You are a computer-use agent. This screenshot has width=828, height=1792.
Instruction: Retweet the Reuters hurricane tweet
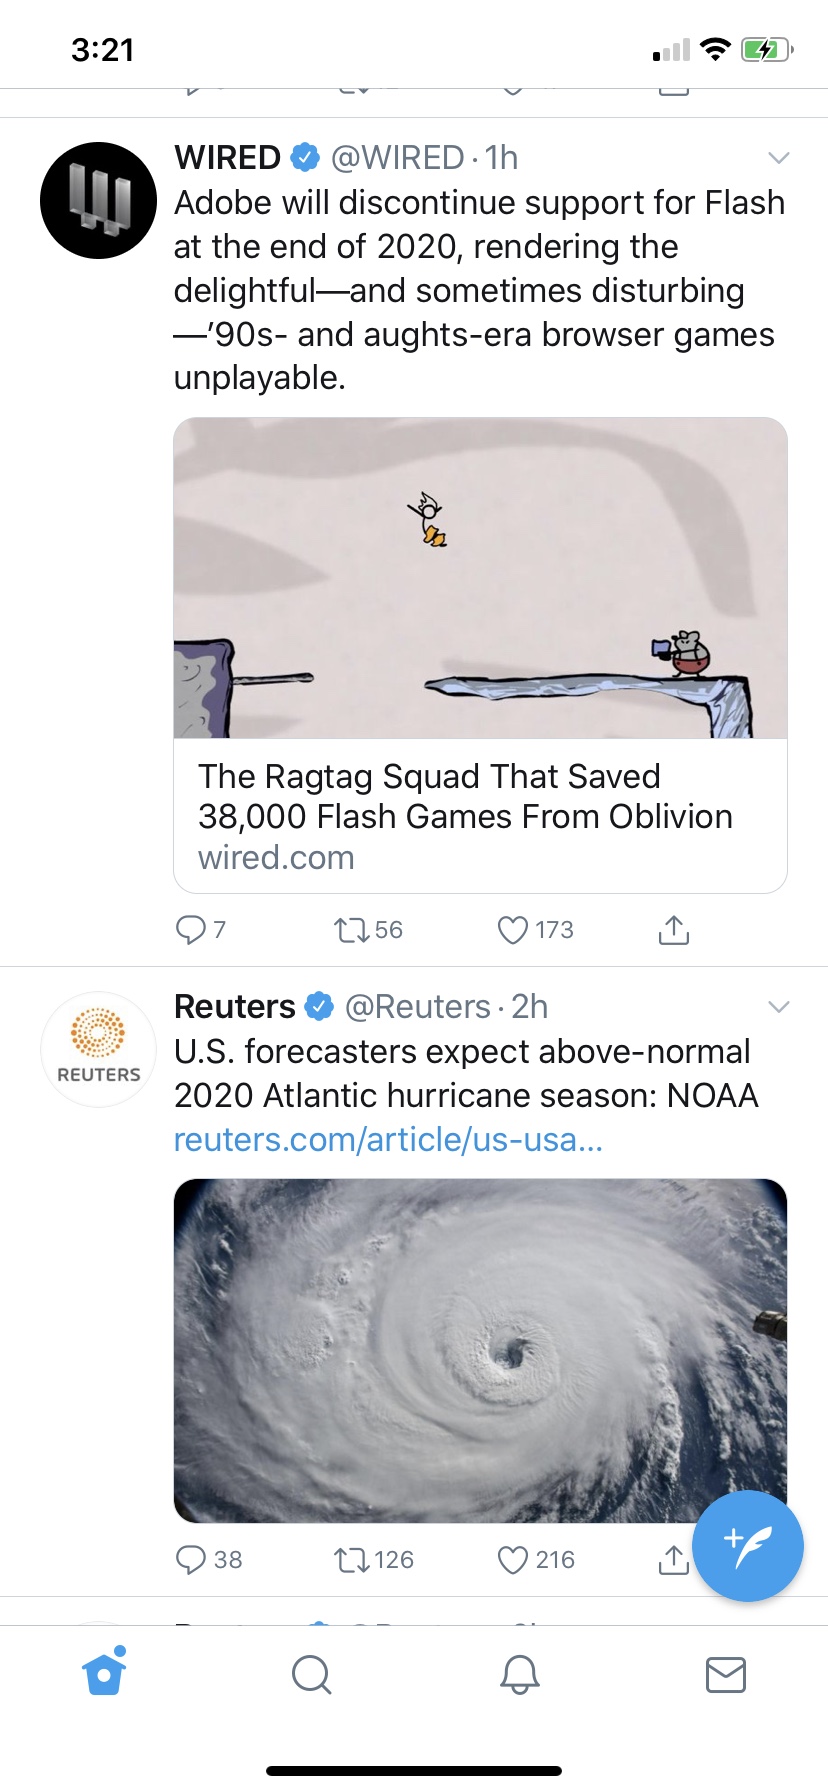351,1560
